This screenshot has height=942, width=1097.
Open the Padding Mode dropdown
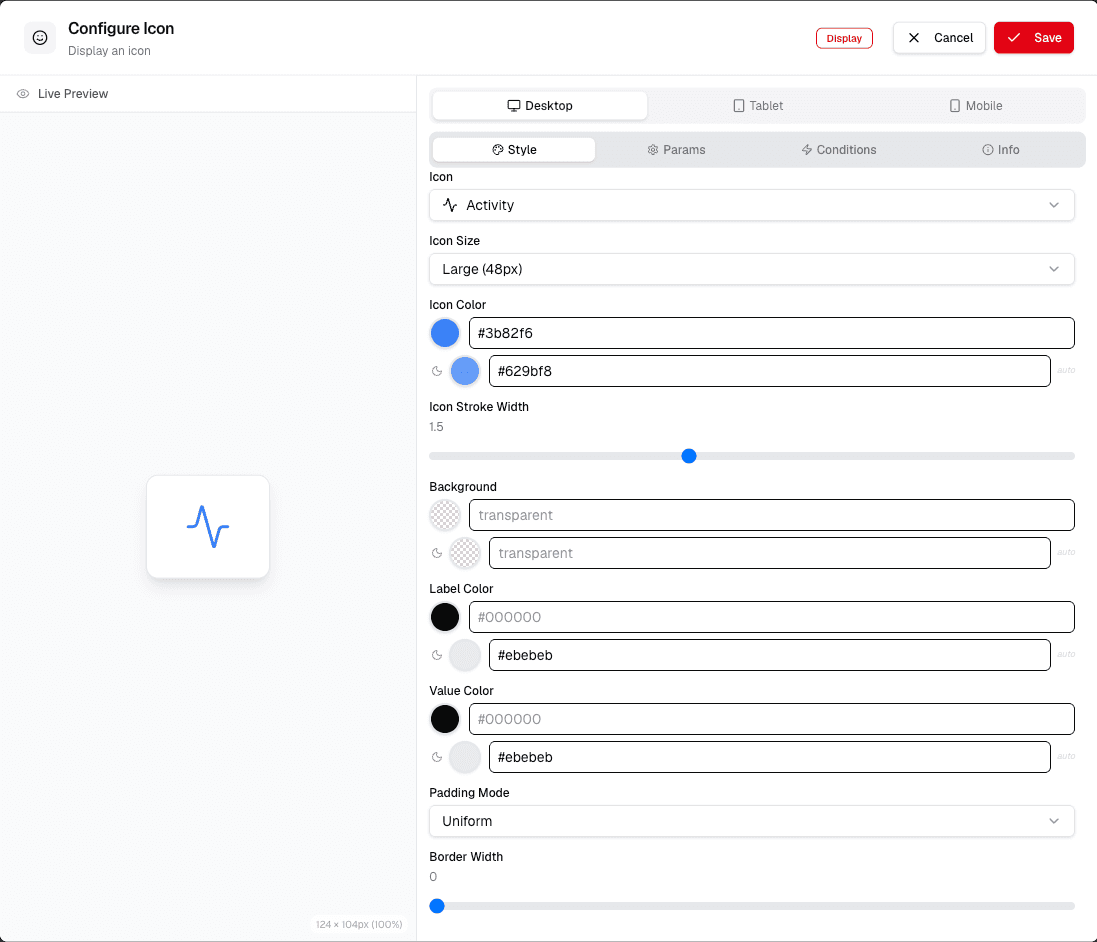click(751, 821)
